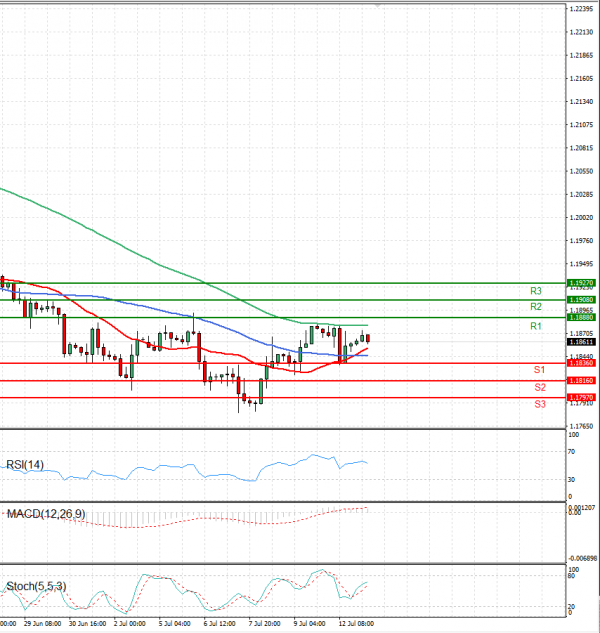Click the MACD -0.006898 scale value
The height and width of the screenshot is (633, 600).
pyautogui.click(x=583, y=558)
